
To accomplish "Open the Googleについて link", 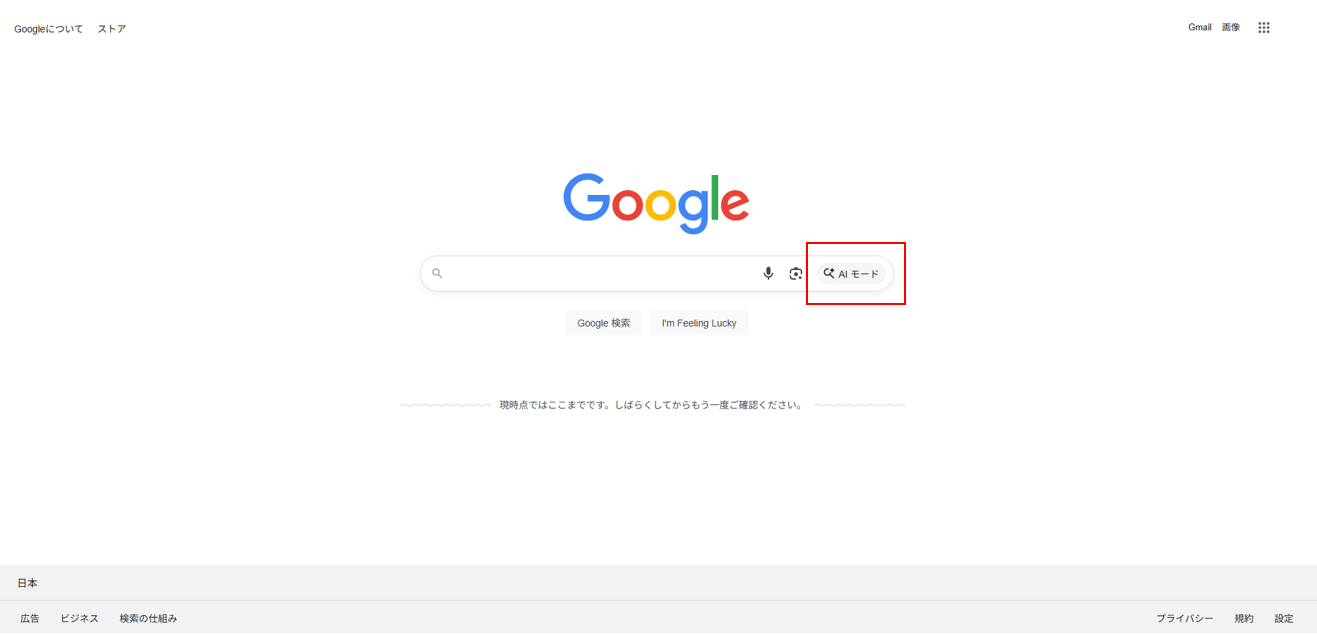I will [49, 29].
